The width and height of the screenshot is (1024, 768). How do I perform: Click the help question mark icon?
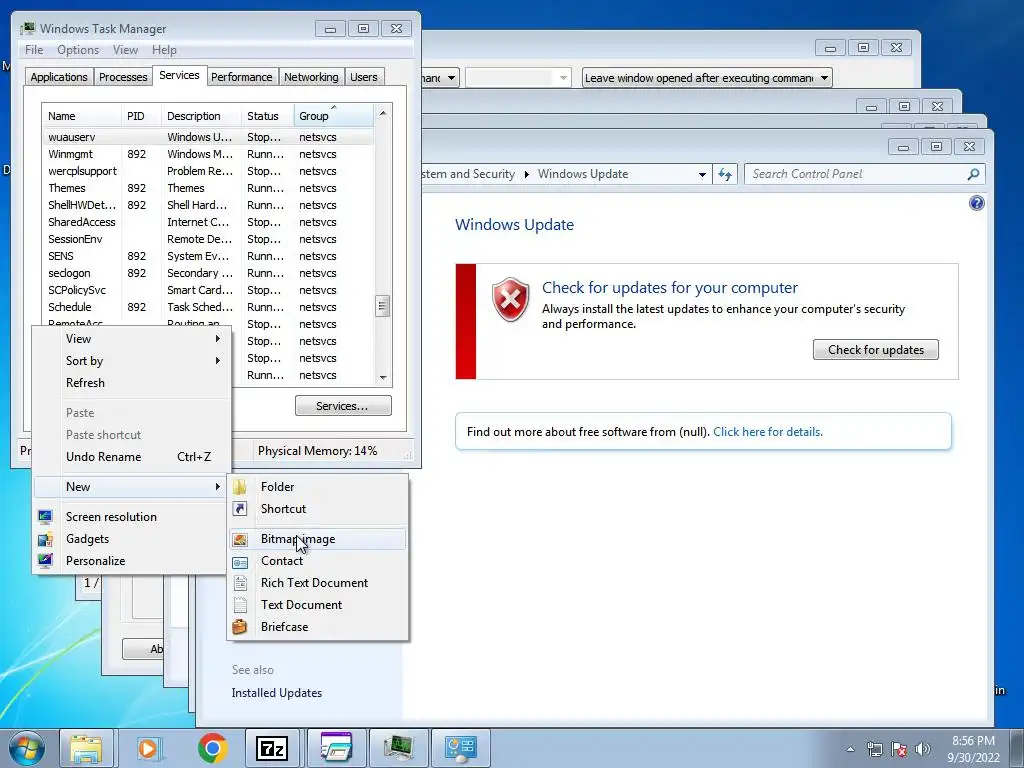click(976, 203)
